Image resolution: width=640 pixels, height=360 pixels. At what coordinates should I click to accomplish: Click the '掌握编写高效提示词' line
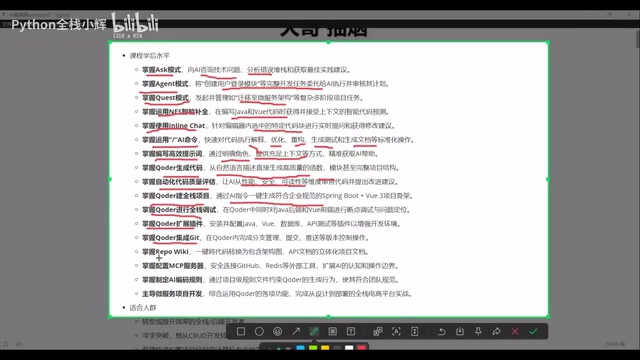(260, 153)
